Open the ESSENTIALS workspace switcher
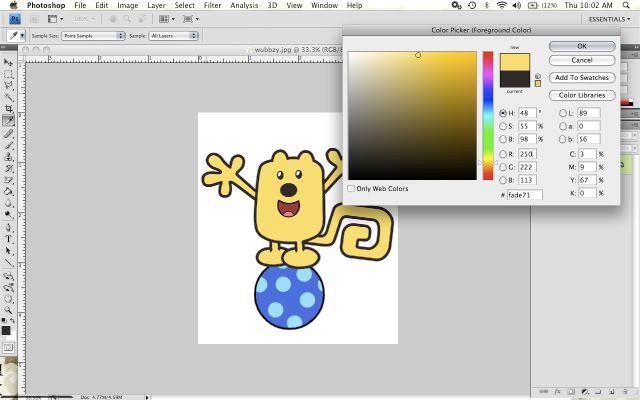Viewport: 640px width, 400px height. [609, 19]
